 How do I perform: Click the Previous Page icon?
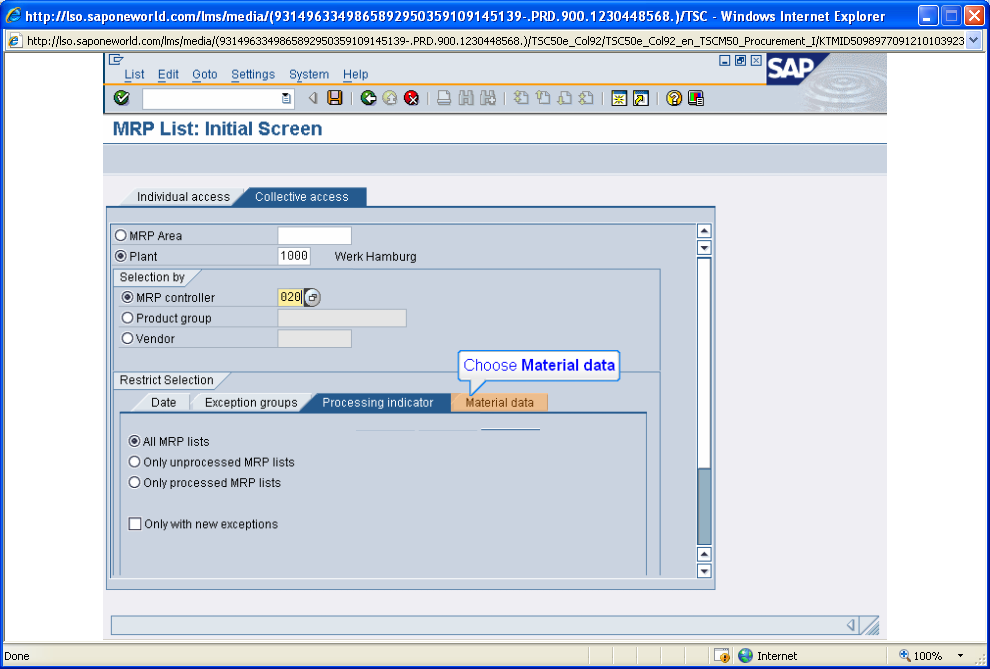click(x=543, y=98)
